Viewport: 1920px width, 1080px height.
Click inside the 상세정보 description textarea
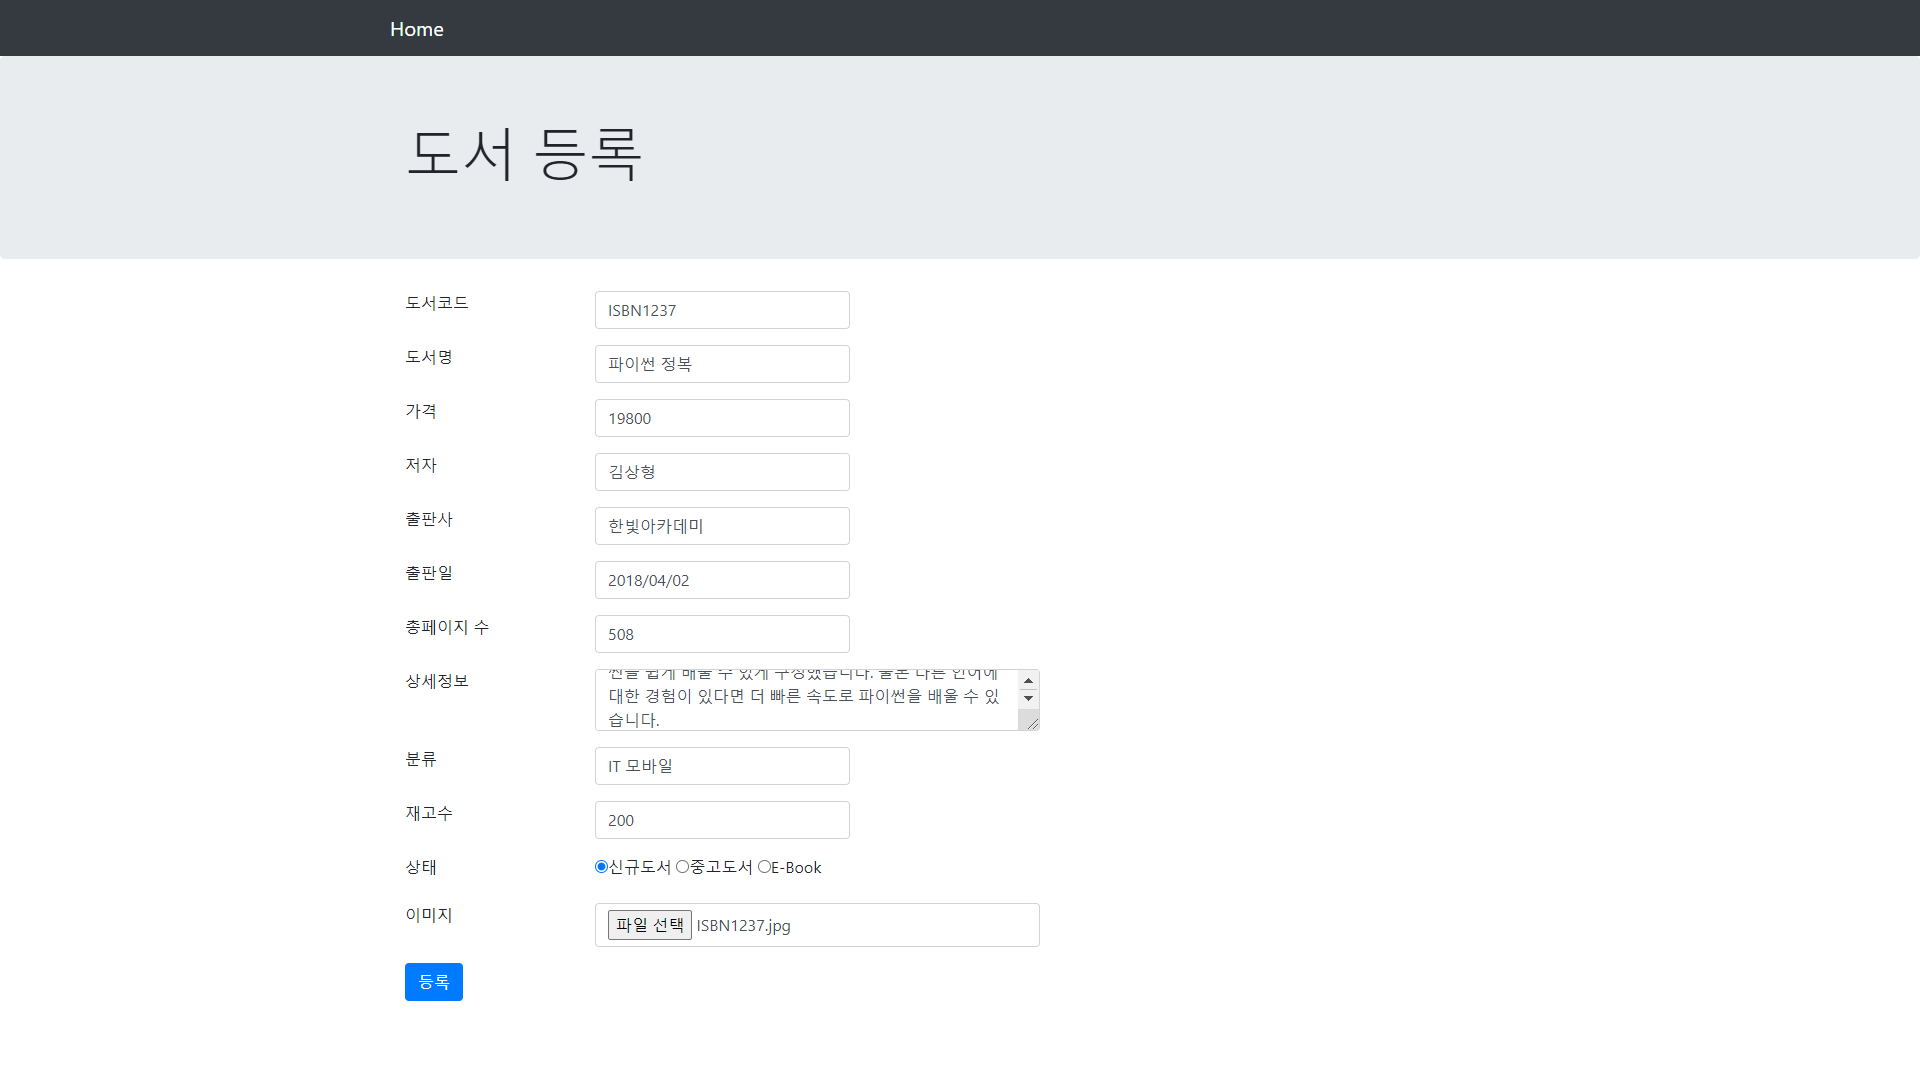[x=805, y=700]
